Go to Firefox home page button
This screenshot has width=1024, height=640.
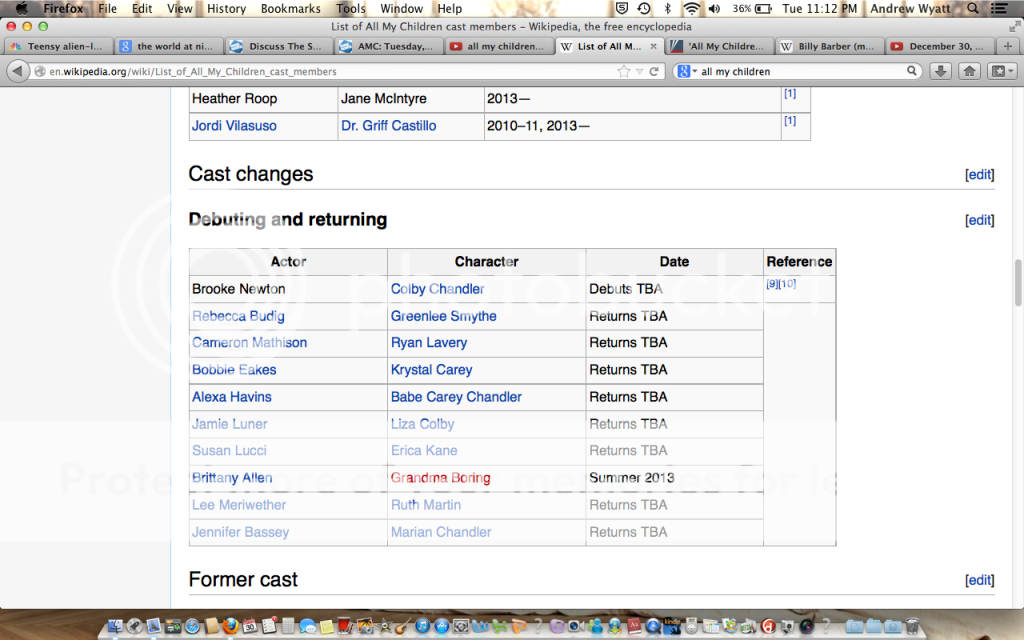(x=969, y=71)
